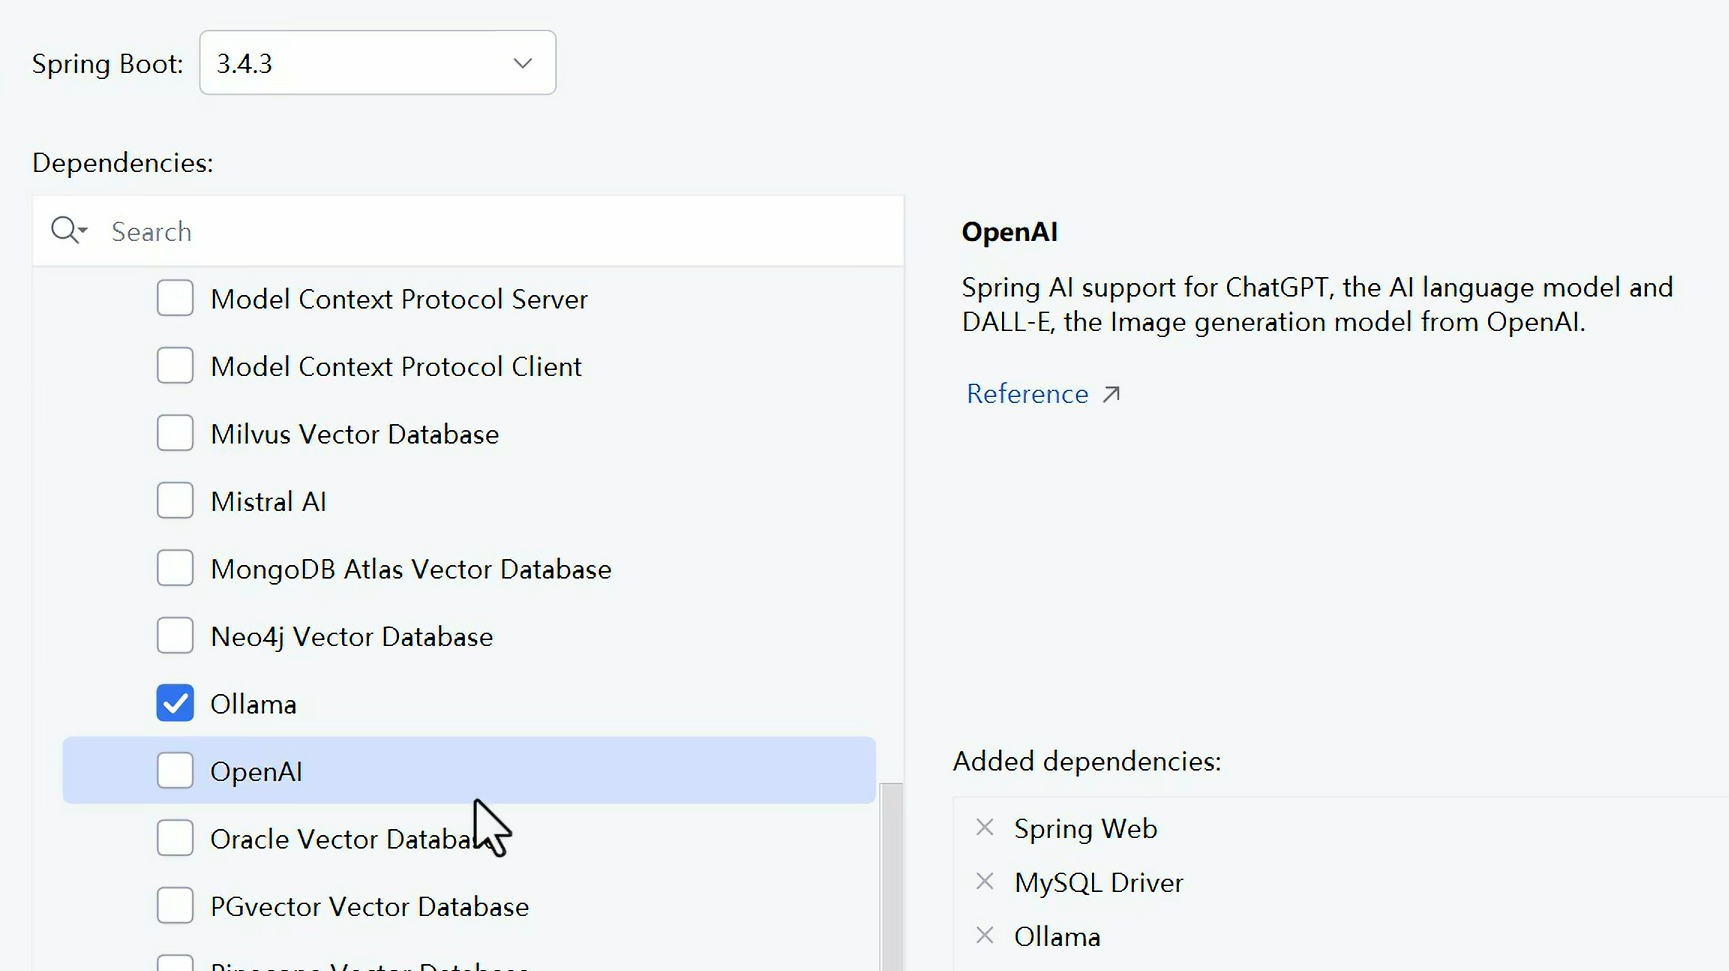
Task: Remove Spring Web from added dependencies
Action: pos(985,828)
